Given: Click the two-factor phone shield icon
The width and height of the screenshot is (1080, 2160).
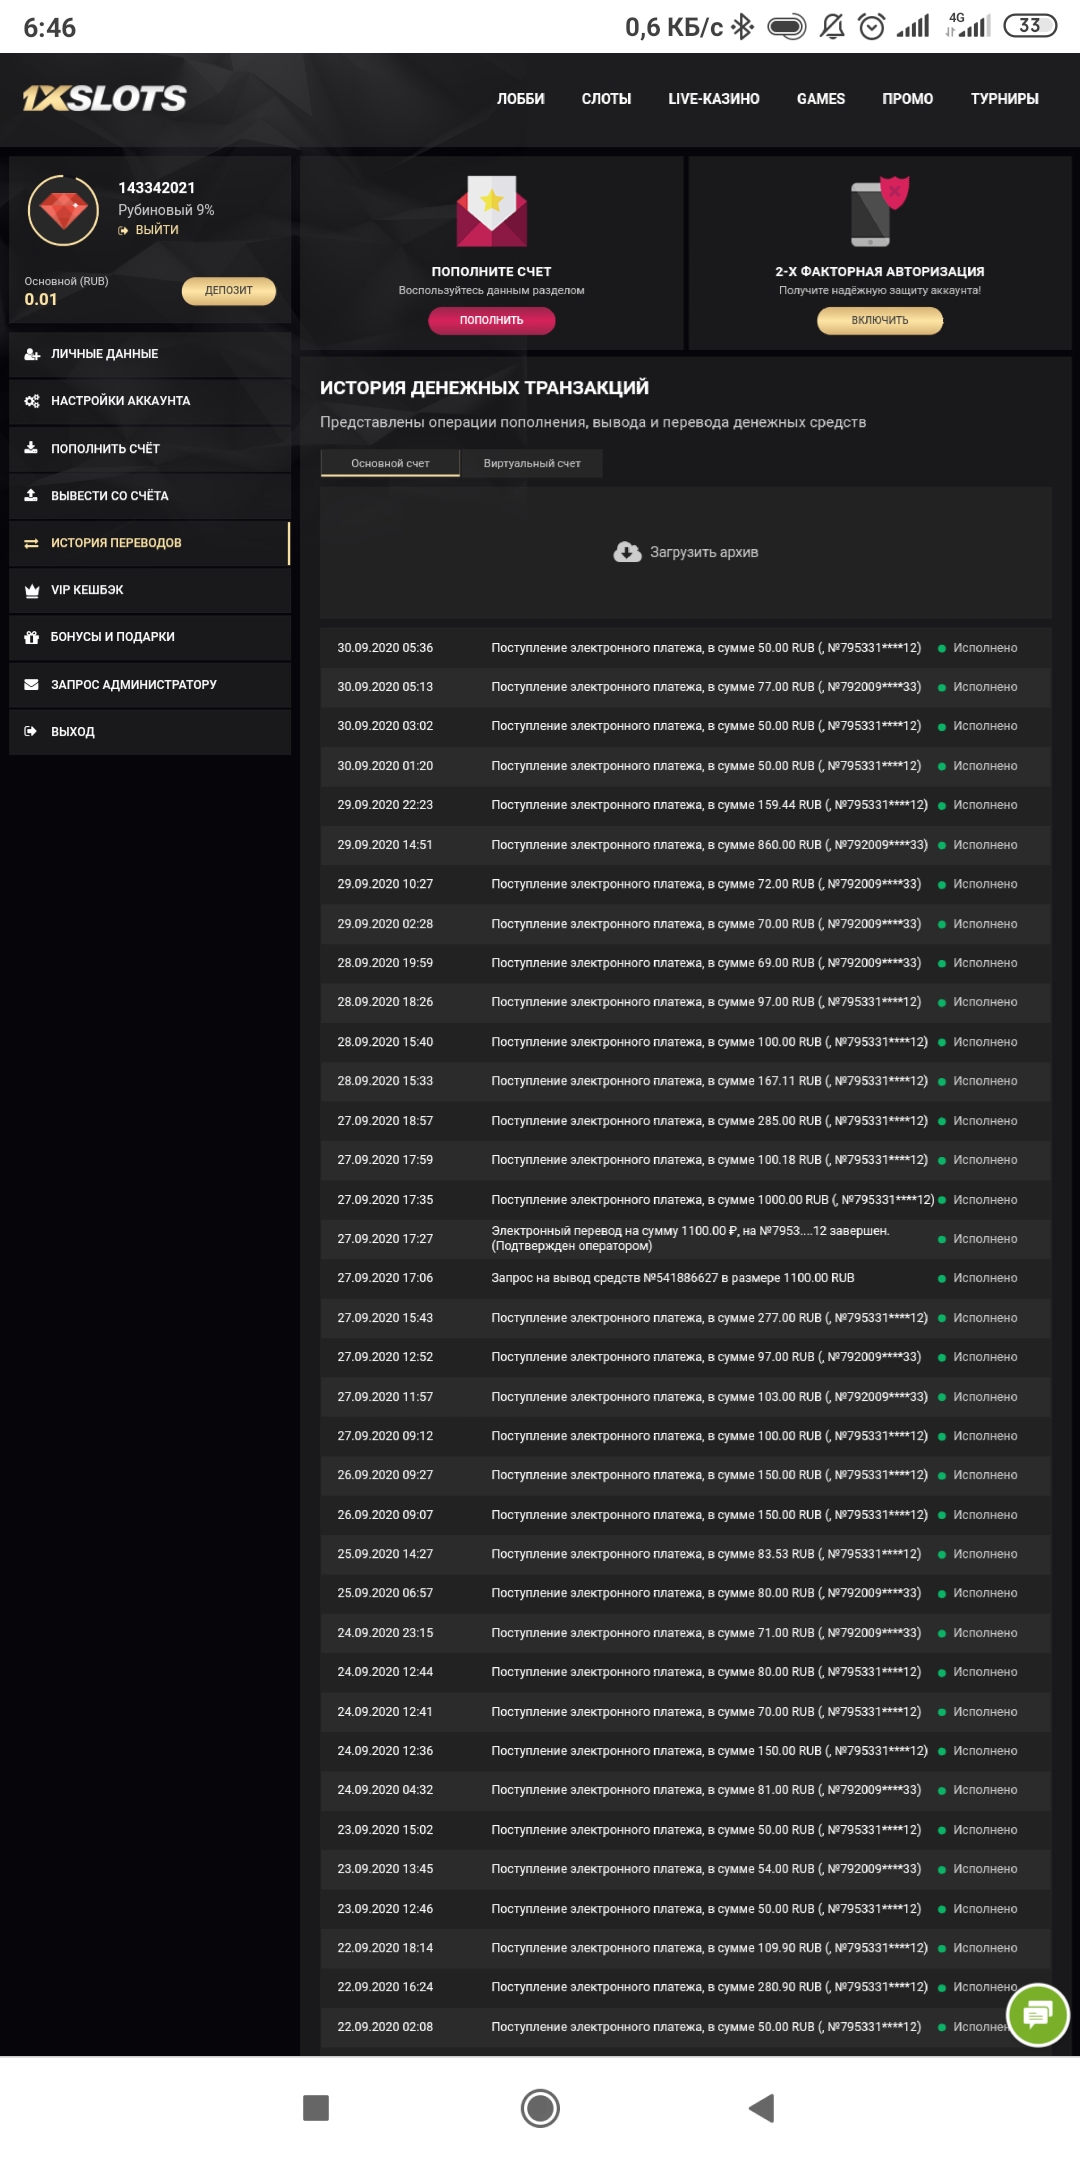Looking at the screenshot, I should [x=879, y=211].
